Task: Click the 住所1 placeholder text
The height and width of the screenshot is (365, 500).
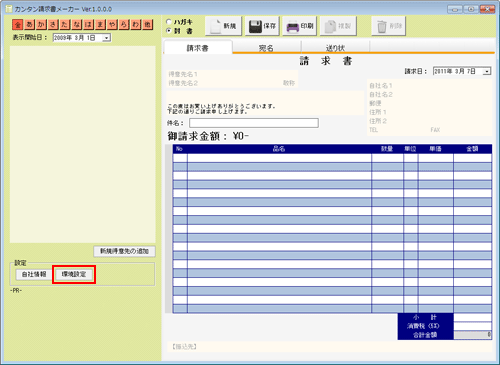Action: 378,112
